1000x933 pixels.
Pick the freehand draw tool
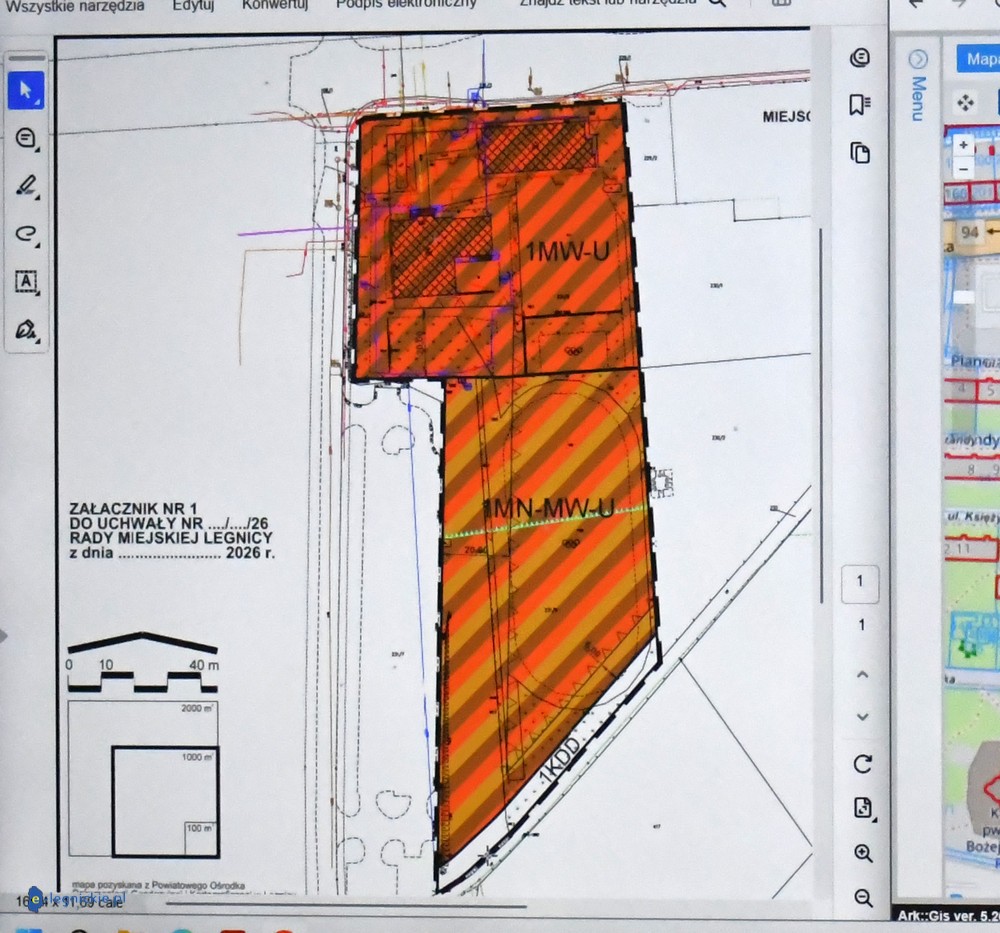point(26,234)
